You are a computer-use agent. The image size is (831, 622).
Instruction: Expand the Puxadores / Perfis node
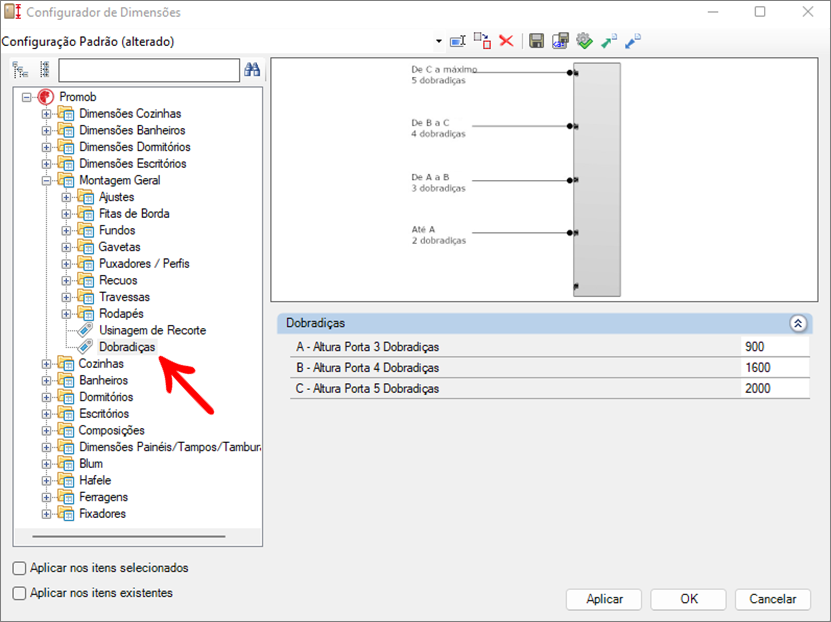[66, 264]
